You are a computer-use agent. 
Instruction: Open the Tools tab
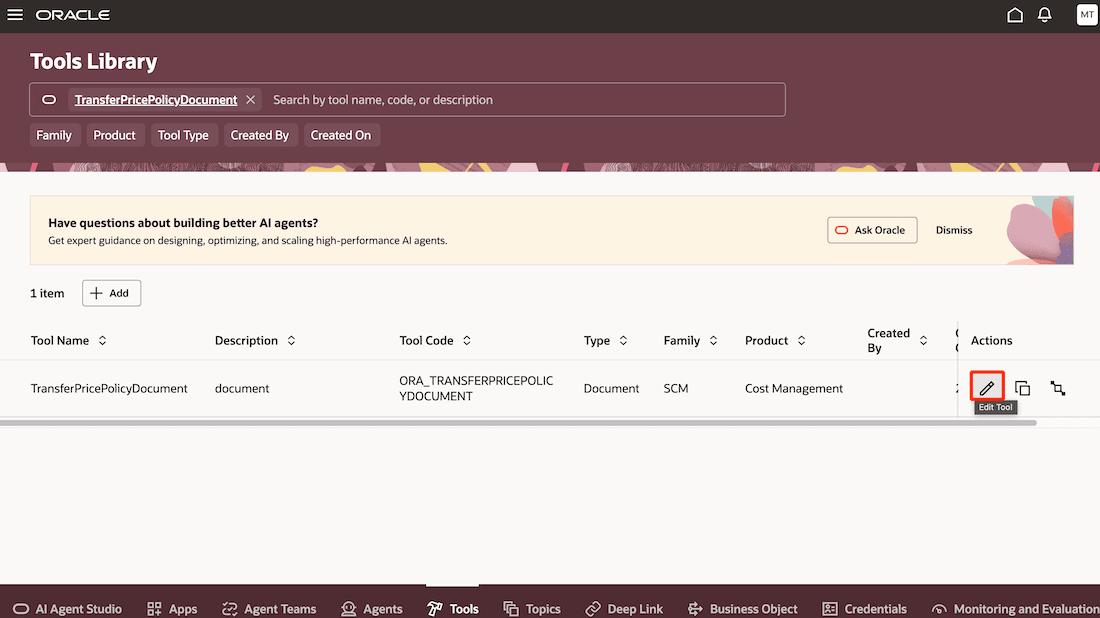(453, 608)
